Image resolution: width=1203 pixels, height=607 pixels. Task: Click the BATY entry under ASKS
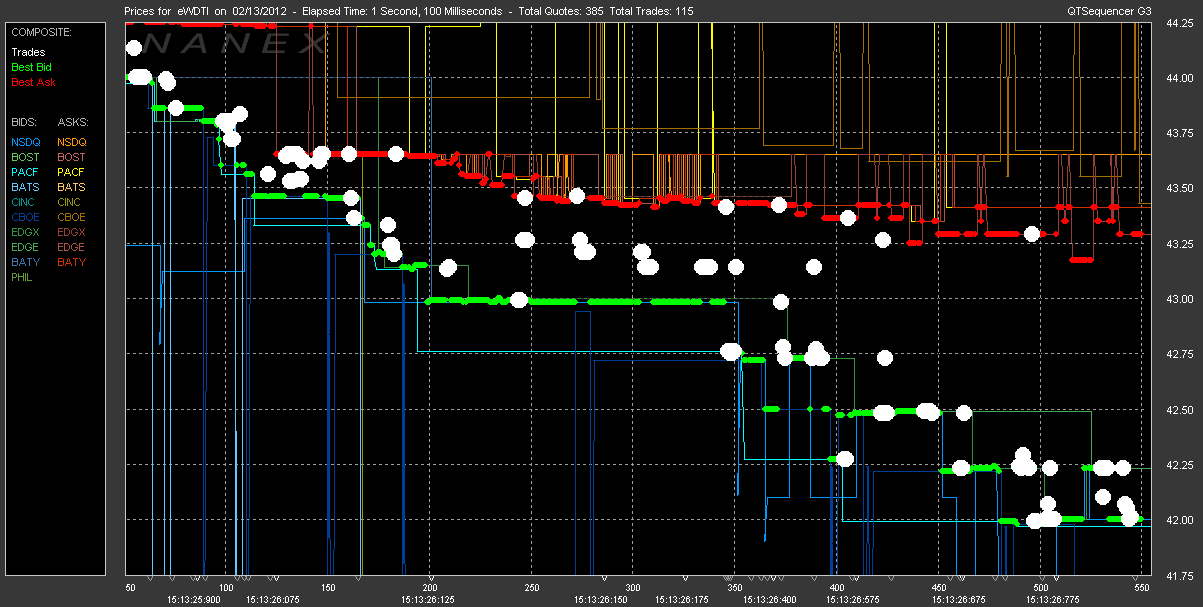[x=71, y=262]
